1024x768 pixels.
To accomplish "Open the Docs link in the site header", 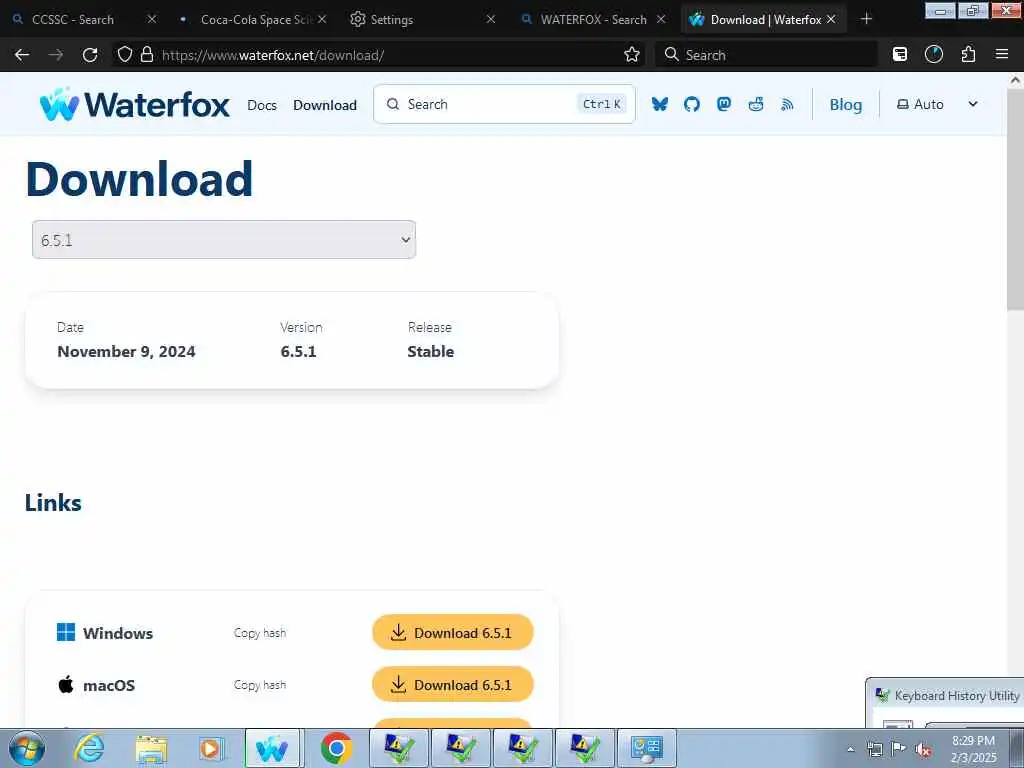I will [262, 105].
